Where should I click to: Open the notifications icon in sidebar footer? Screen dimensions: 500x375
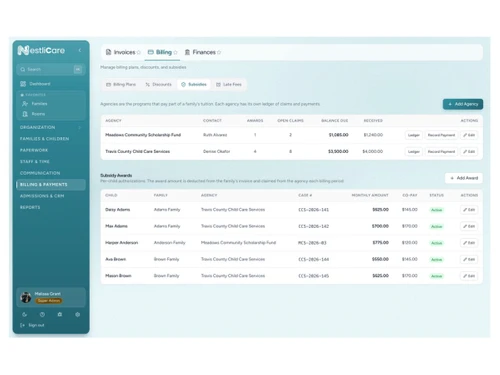60,314
